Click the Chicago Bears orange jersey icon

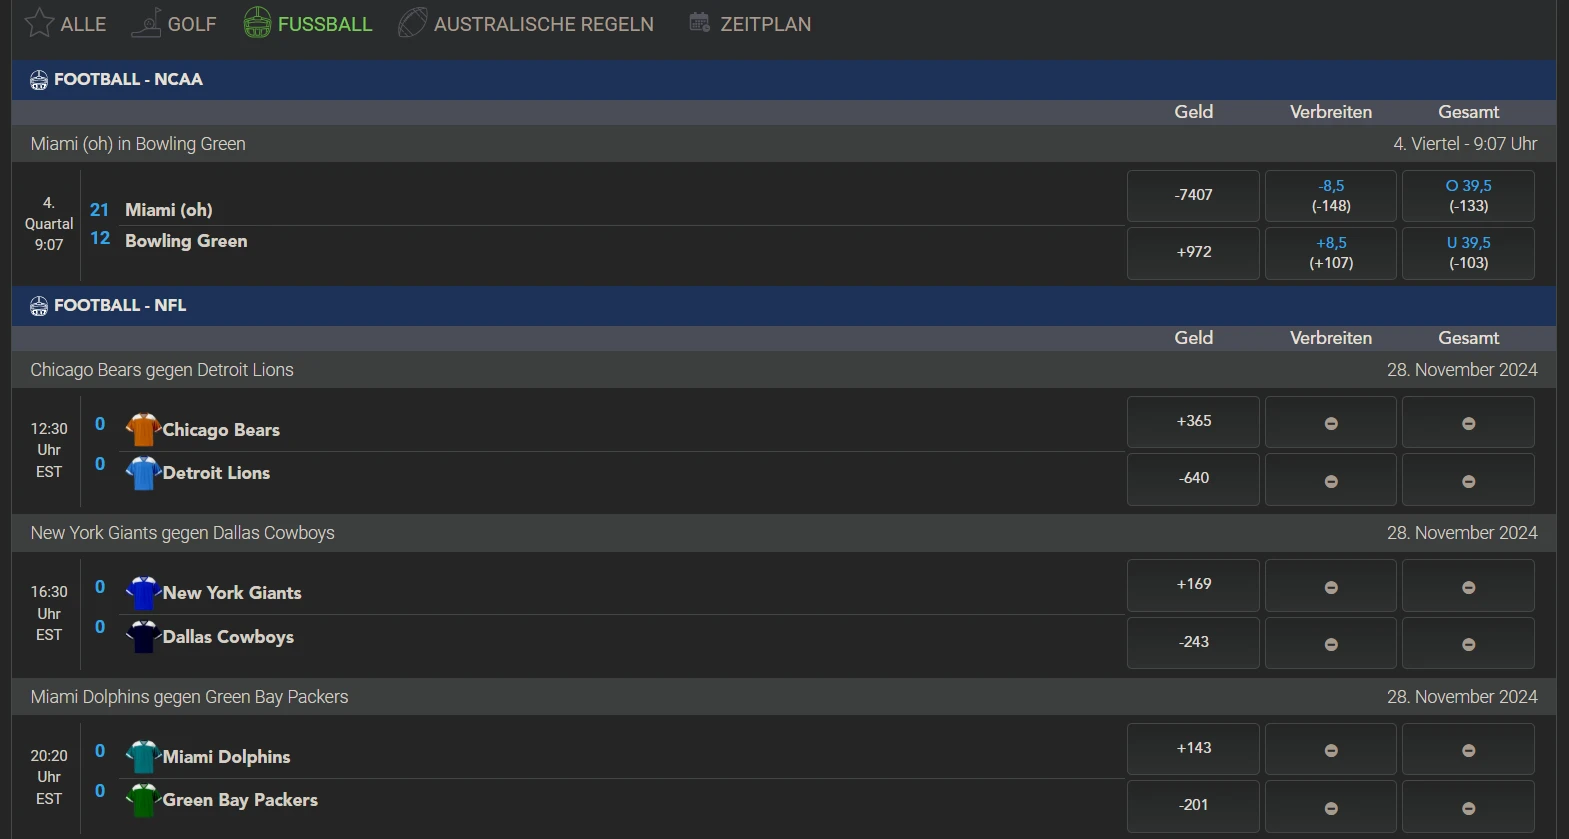(143, 429)
